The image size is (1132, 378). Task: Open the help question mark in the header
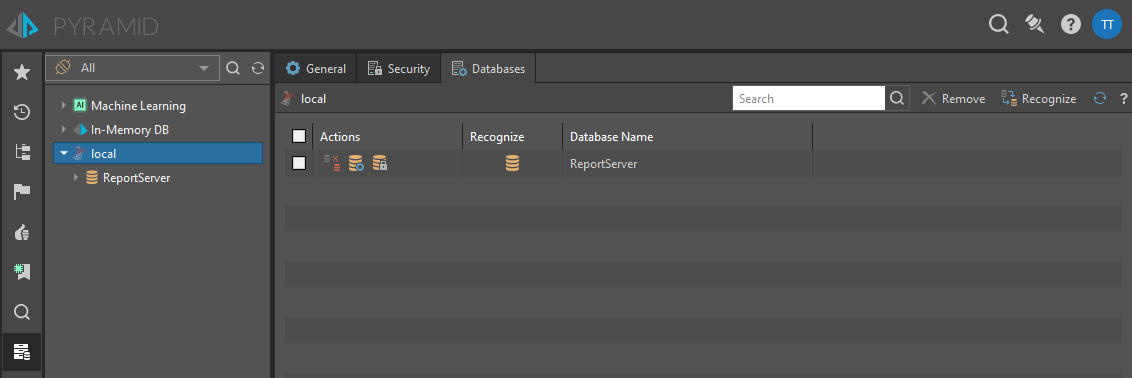[1071, 25]
